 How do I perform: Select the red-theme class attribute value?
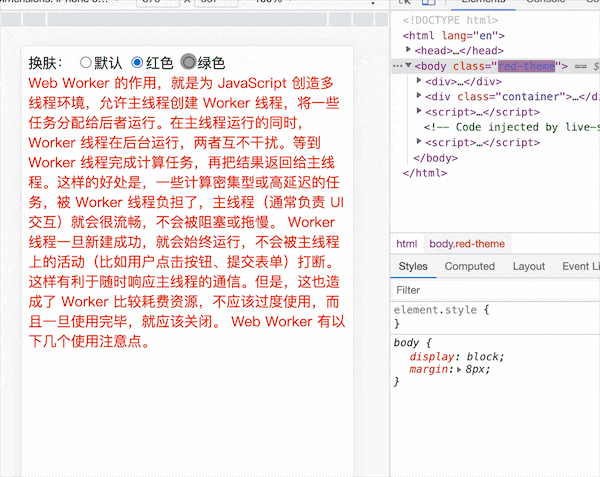click(526, 66)
